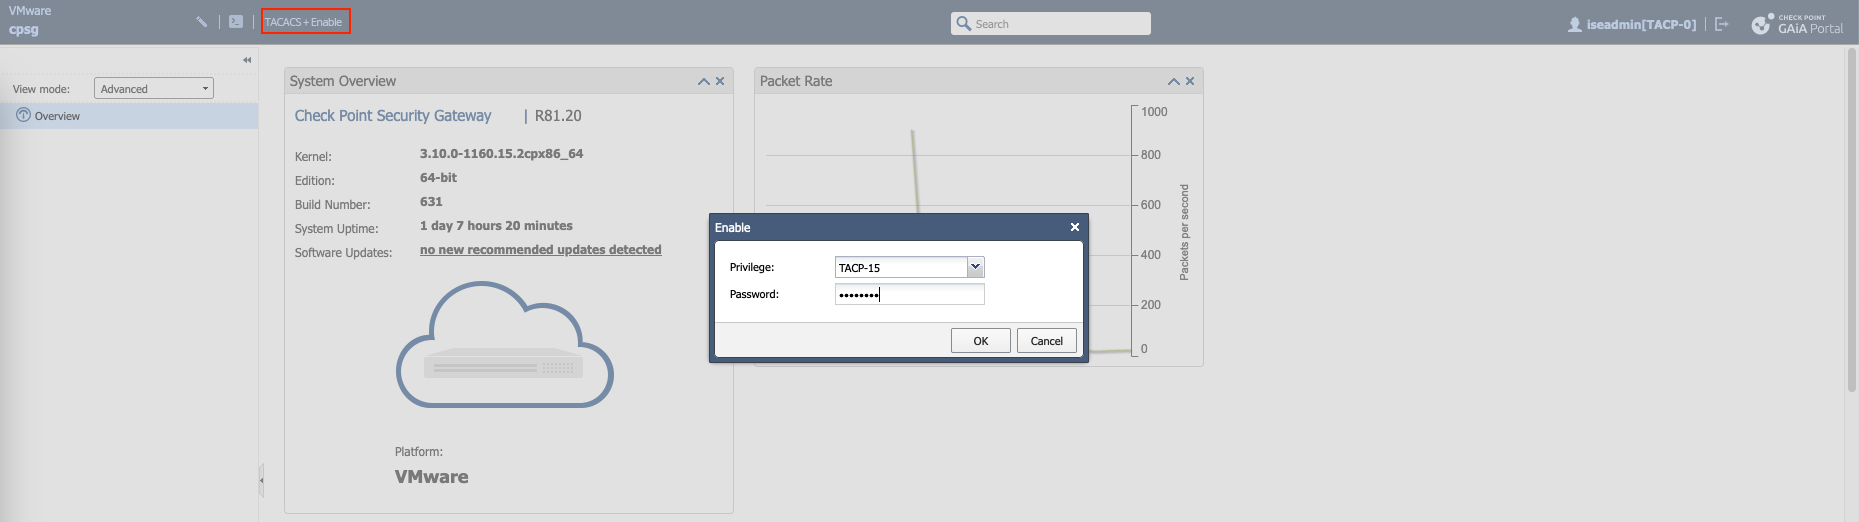The image size is (1859, 522).
Task: Close the Enable dialog with X
Action: click(x=1075, y=227)
